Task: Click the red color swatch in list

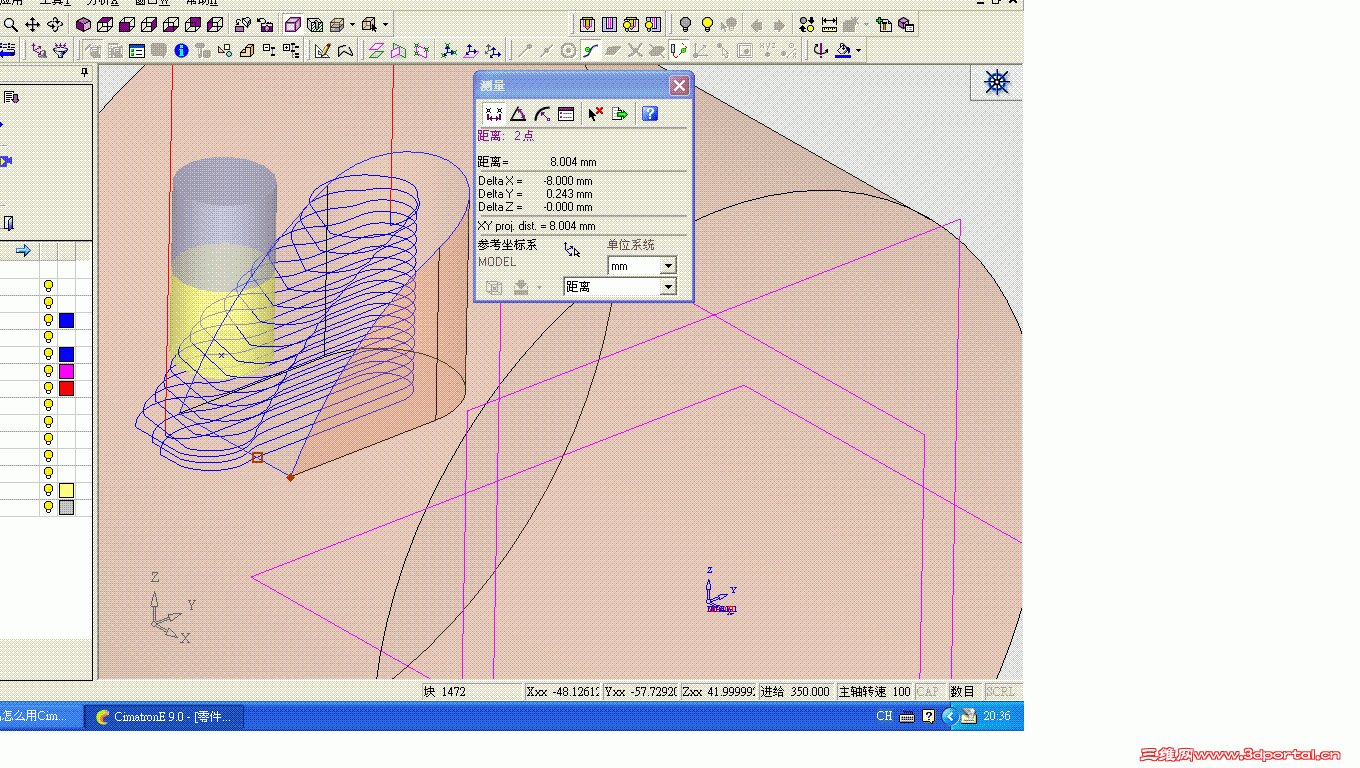Action: coord(66,388)
